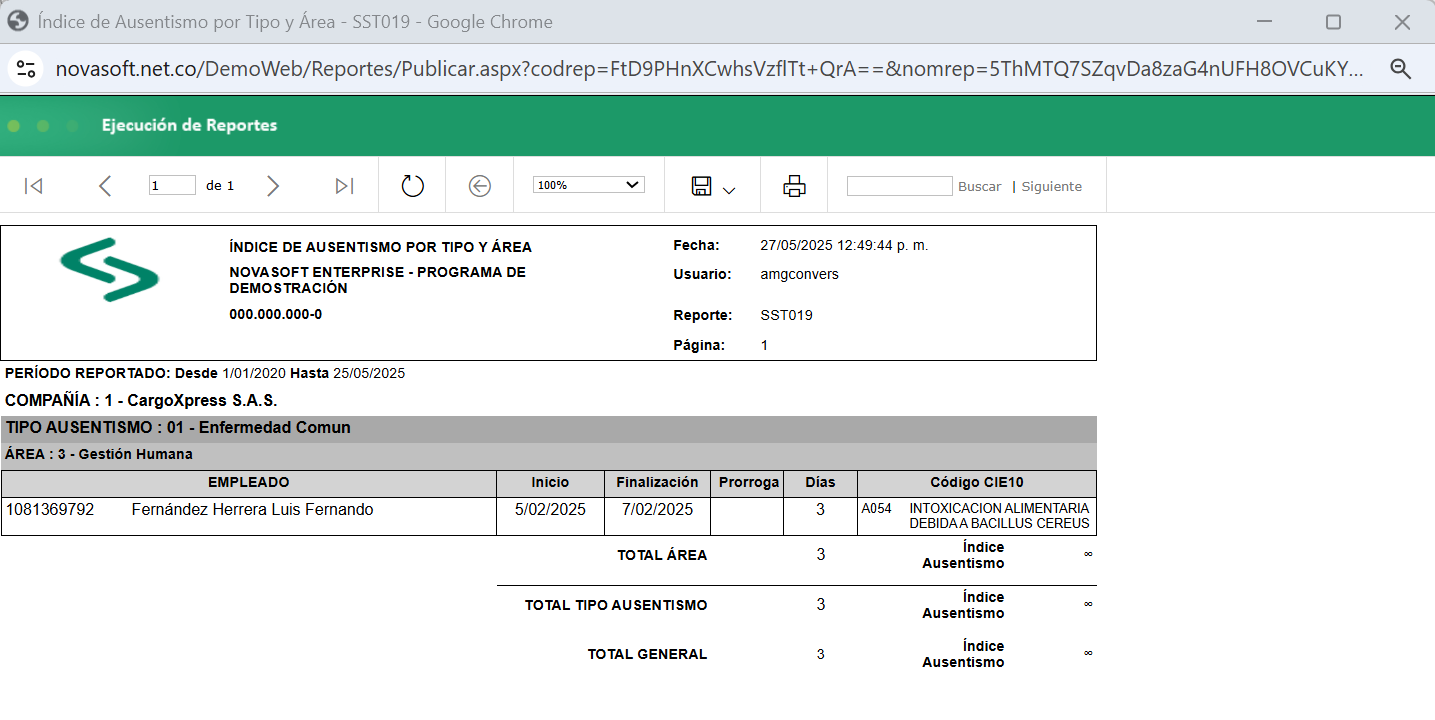
Task: Click the INTOXICACION ALIMENTARIA DEBIDA A BACILLUS CEREUS diagnosis
Action: (x=999, y=516)
